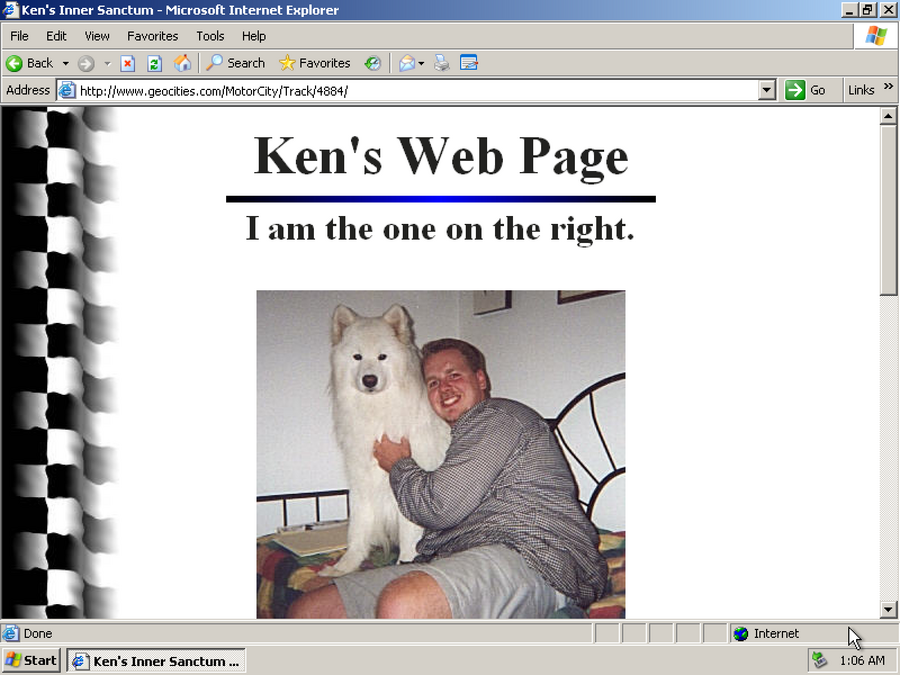Click the scrollbar down arrow

[x=888, y=610]
